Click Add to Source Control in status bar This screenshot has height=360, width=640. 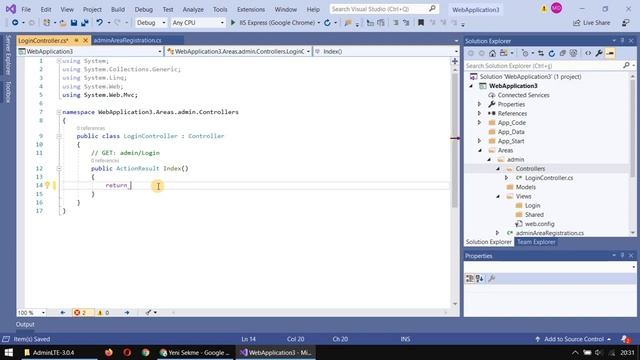[573, 339]
